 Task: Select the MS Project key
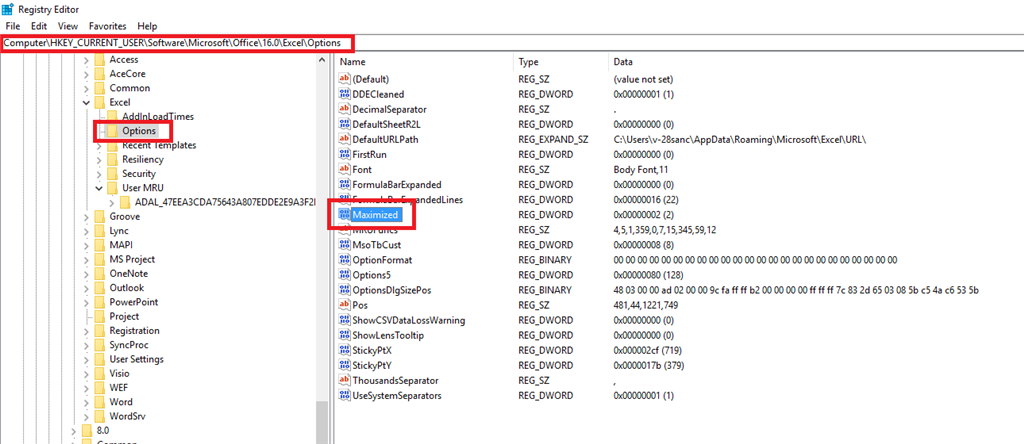click(132, 259)
